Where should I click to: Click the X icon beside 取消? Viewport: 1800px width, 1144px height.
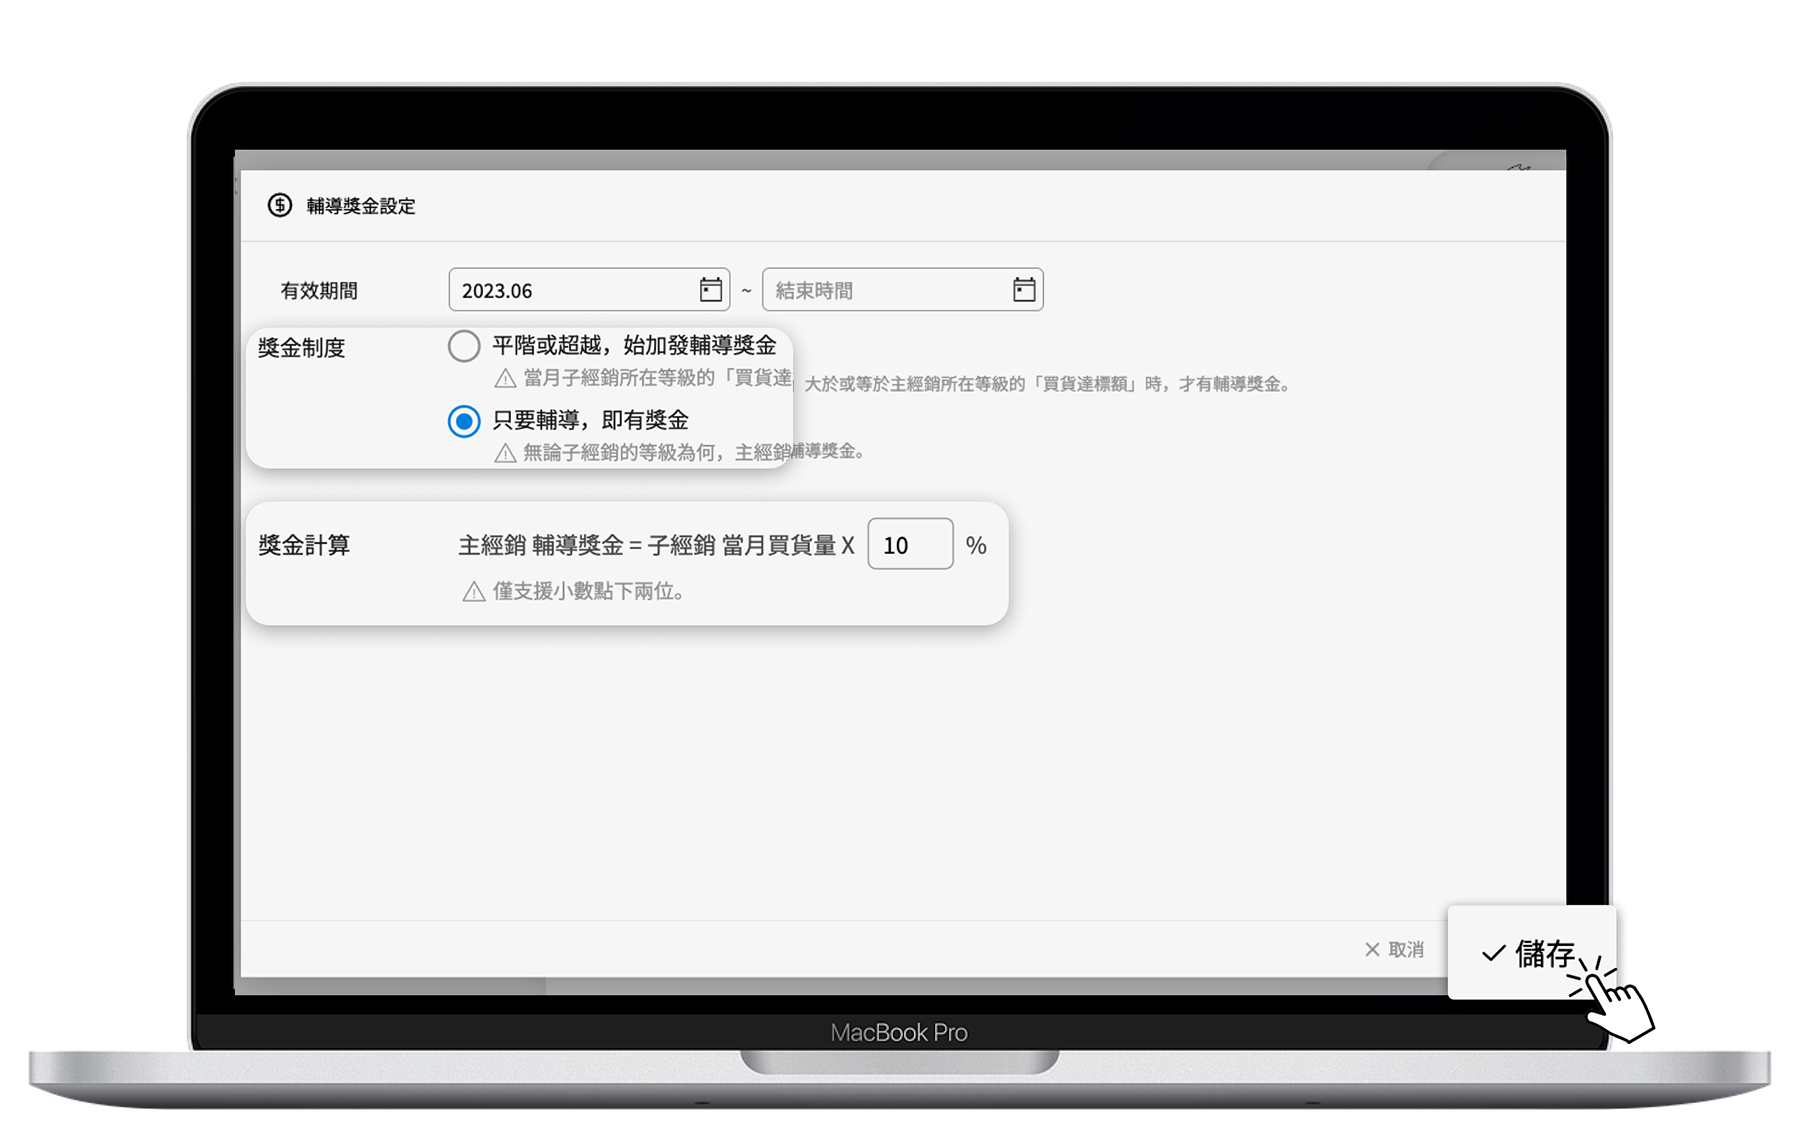pos(1372,949)
